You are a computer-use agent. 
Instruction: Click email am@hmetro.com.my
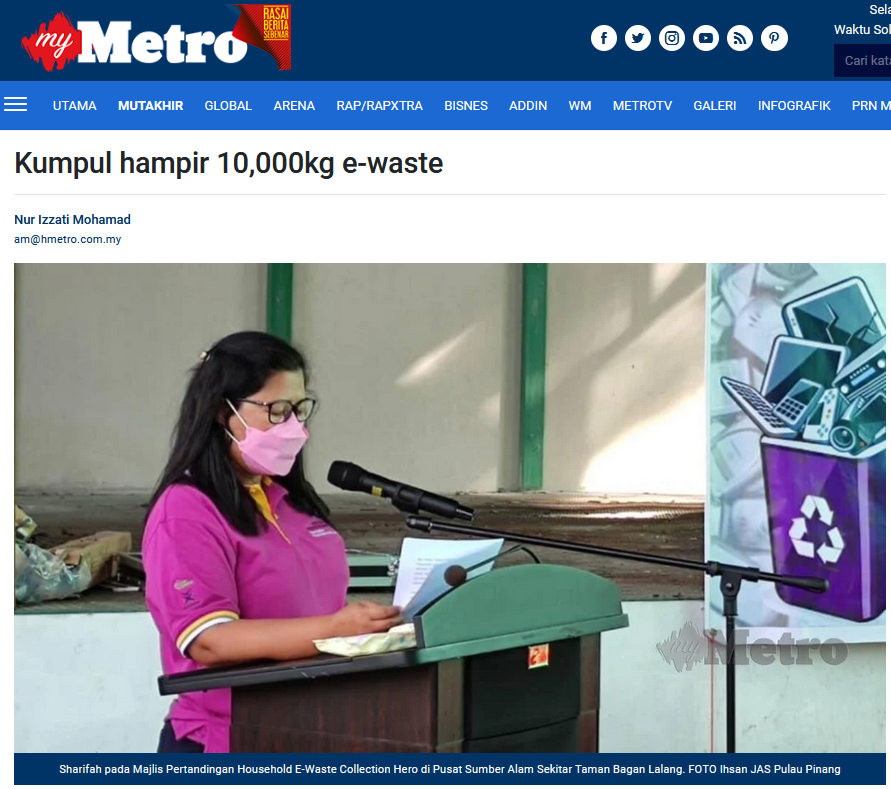point(68,239)
